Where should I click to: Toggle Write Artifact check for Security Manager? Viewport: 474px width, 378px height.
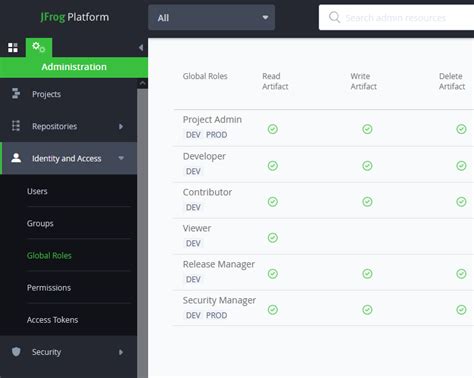coord(367,310)
